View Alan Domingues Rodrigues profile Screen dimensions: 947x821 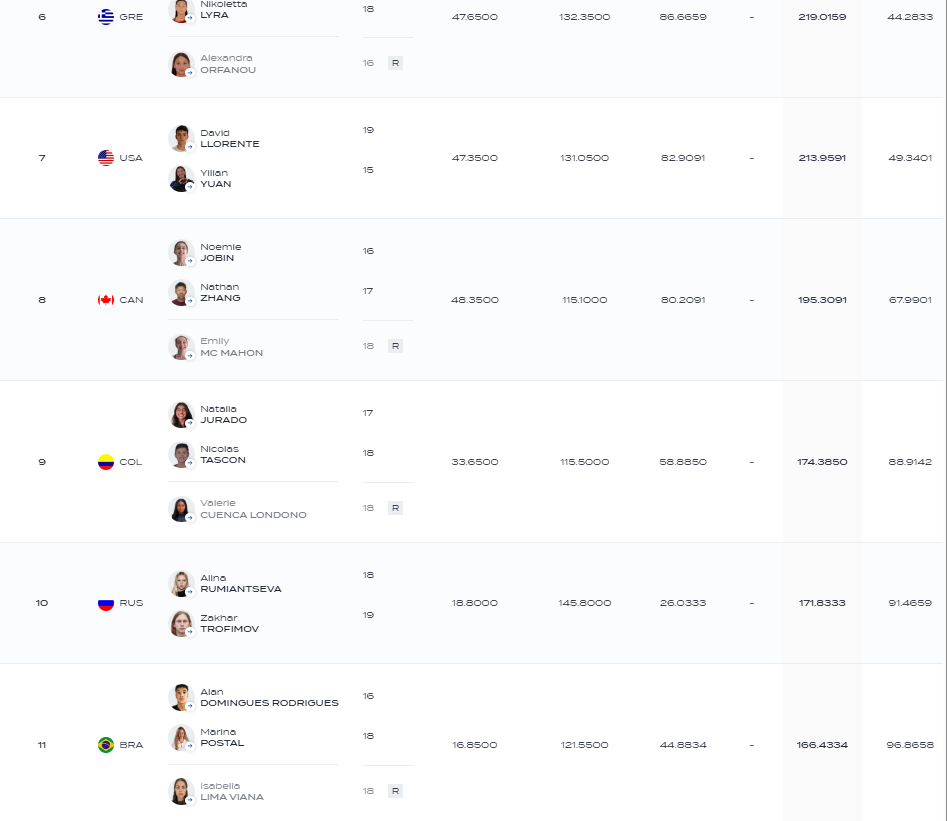(269, 697)
